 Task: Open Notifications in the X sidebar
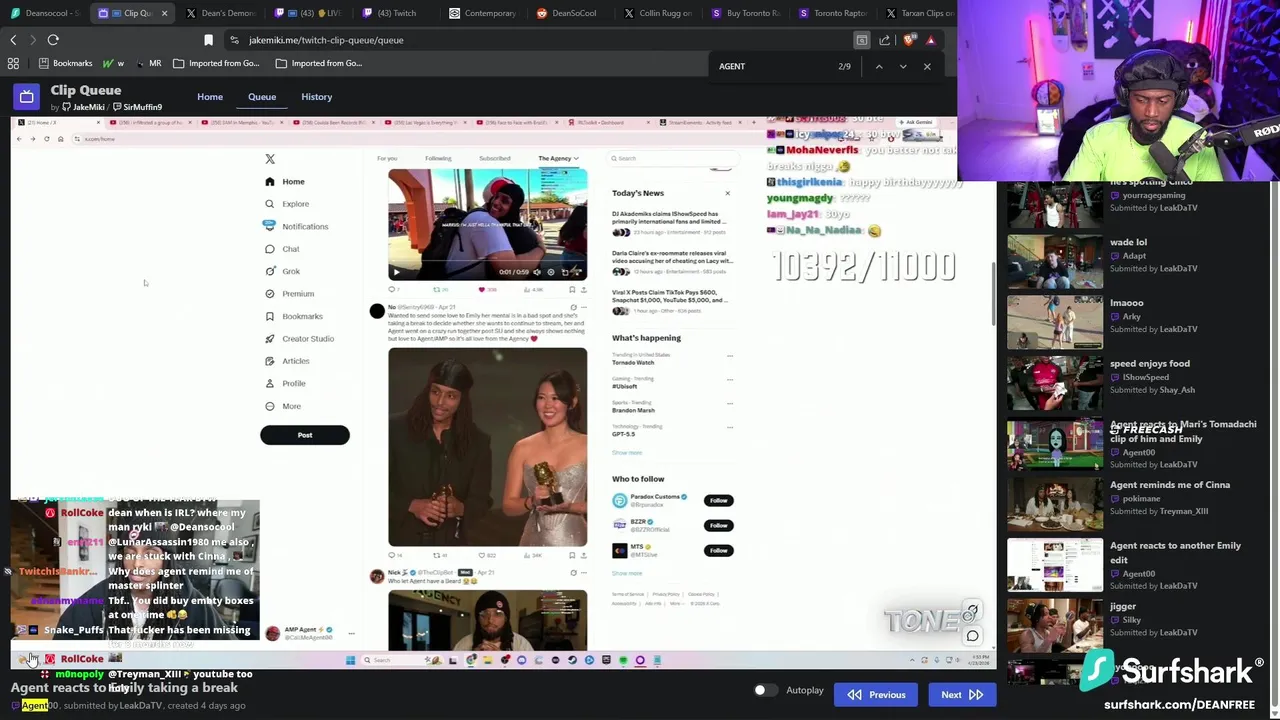(296, 227)
